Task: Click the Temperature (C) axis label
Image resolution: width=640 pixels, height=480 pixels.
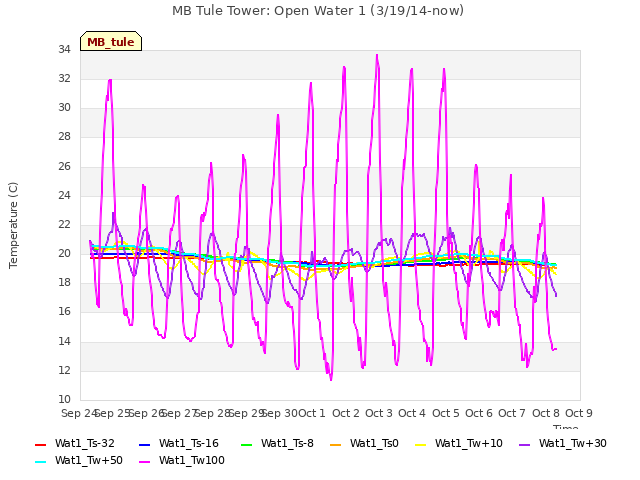Action: click(13, 225)
